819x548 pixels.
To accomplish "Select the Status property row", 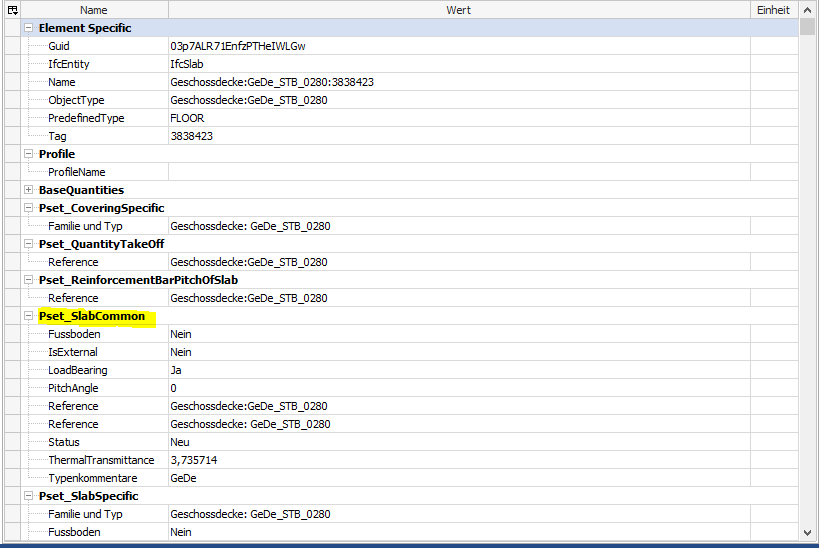I will (410, 442).
